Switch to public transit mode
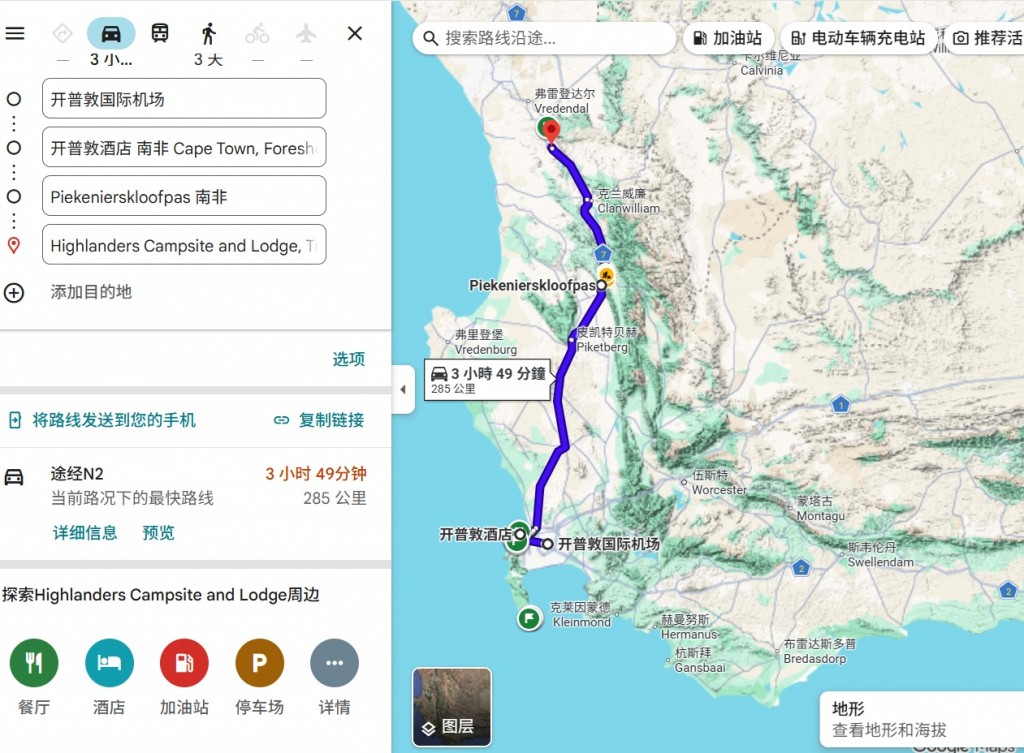Image resolution: width=1024 pixels, height=753 pixels. click(x=160, y=33)
